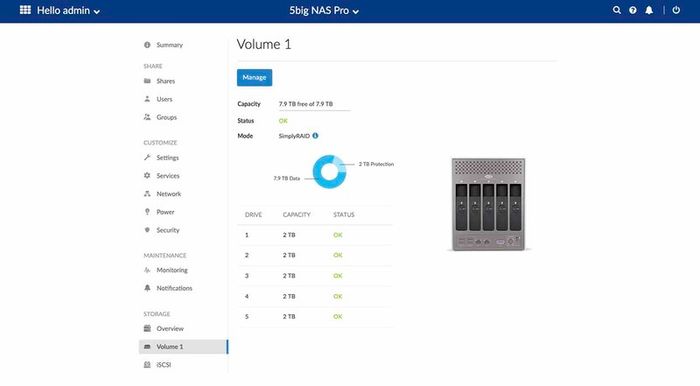This screenshot has width=700, height=386.
Task: Open the Users section
Action: [x=164, y=99]
